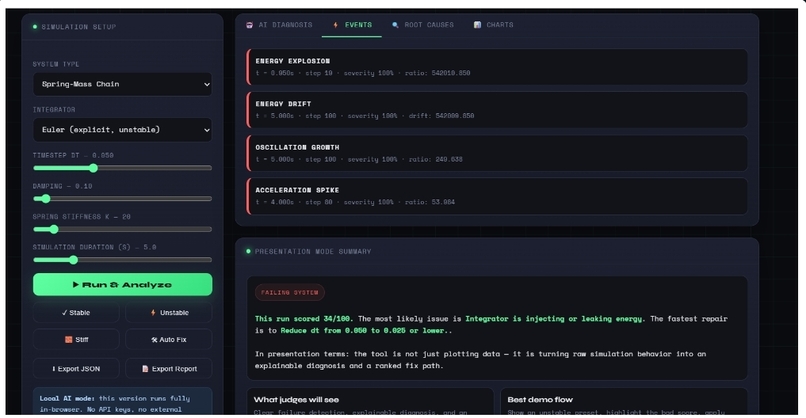Click the lightning icon on Unstable button
Image resolution: width=806 pixels, height=418 pixels.
tap(153, 313)
